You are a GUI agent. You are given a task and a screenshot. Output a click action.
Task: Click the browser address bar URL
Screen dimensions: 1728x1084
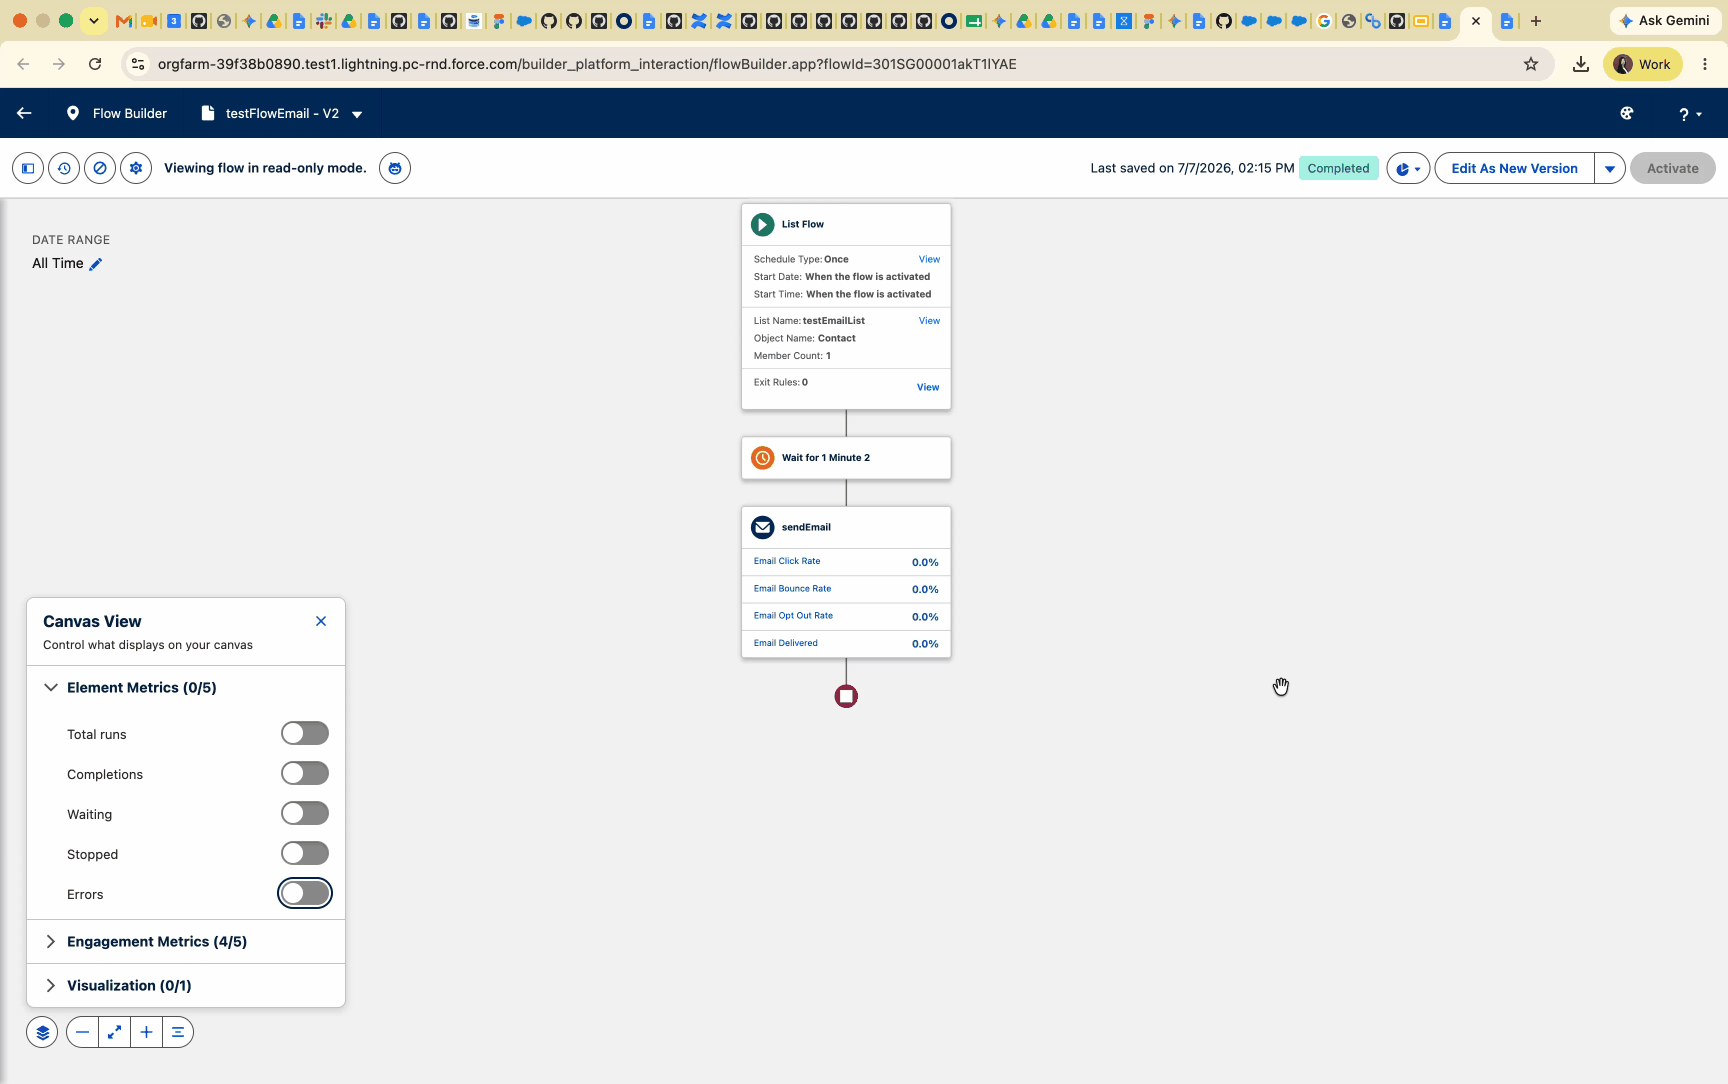coord(587,64)
